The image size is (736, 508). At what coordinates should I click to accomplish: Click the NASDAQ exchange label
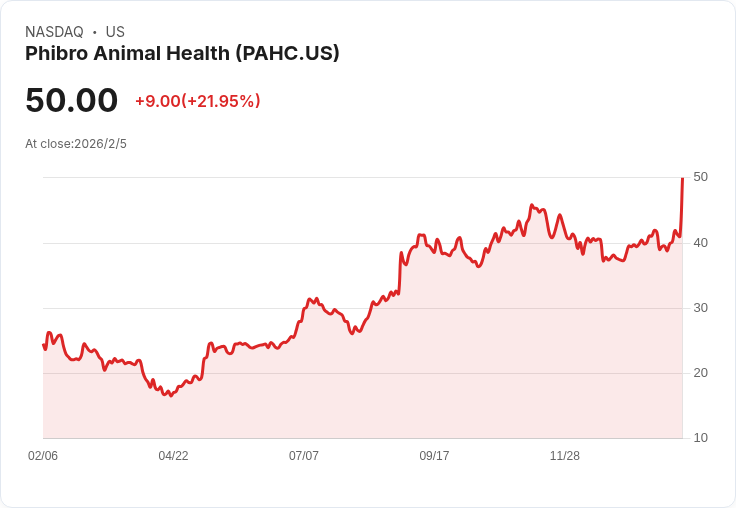(54, 32)
